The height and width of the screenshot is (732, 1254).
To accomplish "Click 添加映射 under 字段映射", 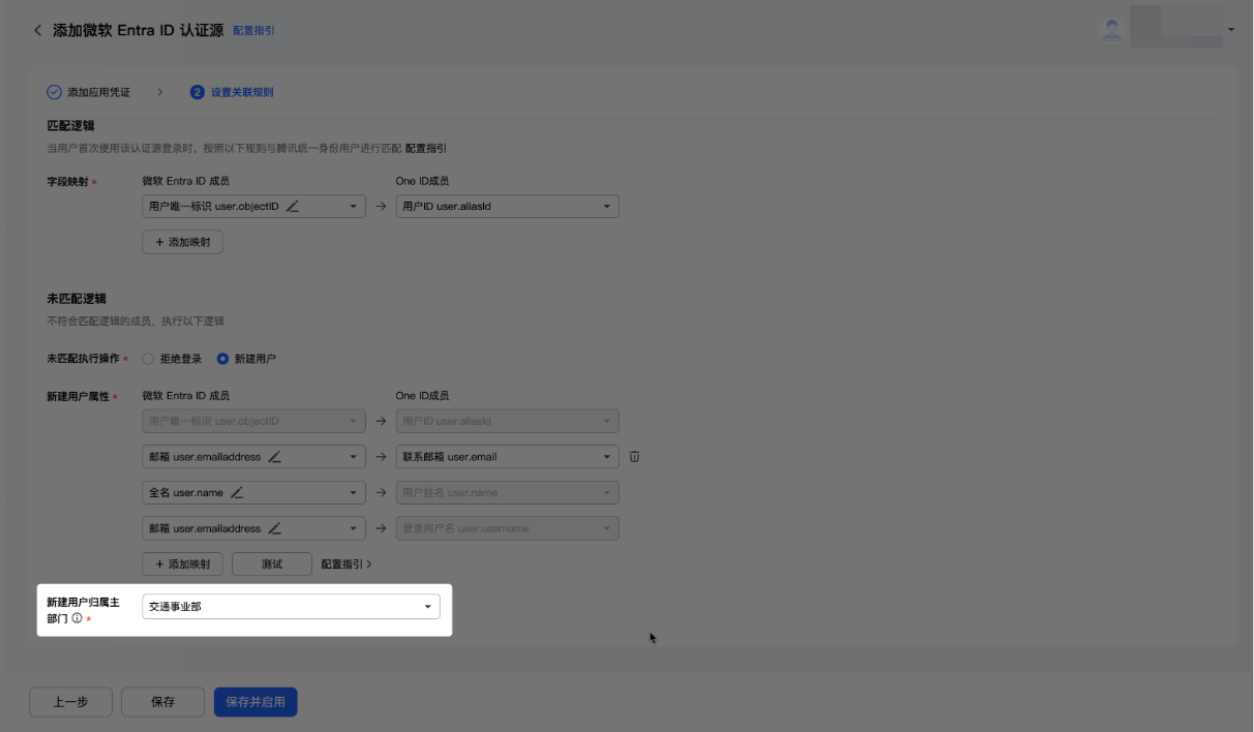I will coord(183,242).
